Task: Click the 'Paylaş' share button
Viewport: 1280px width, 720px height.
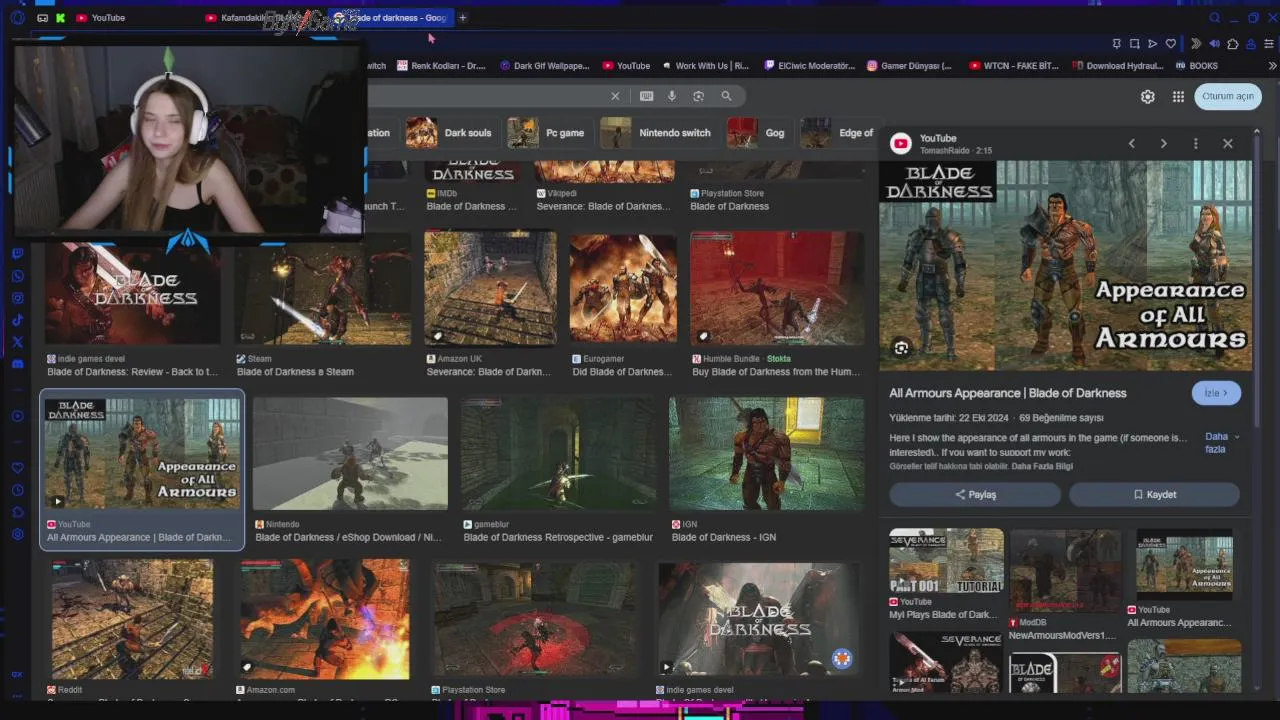Action: click(975, 494)
